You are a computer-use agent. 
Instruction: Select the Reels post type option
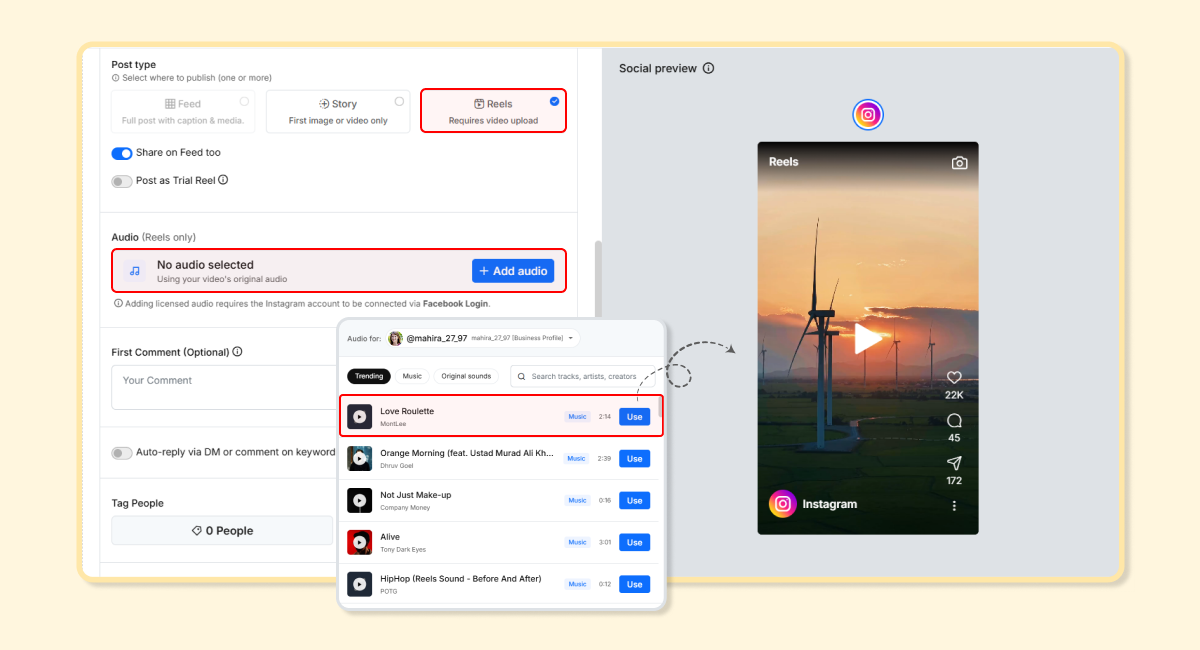493,111
